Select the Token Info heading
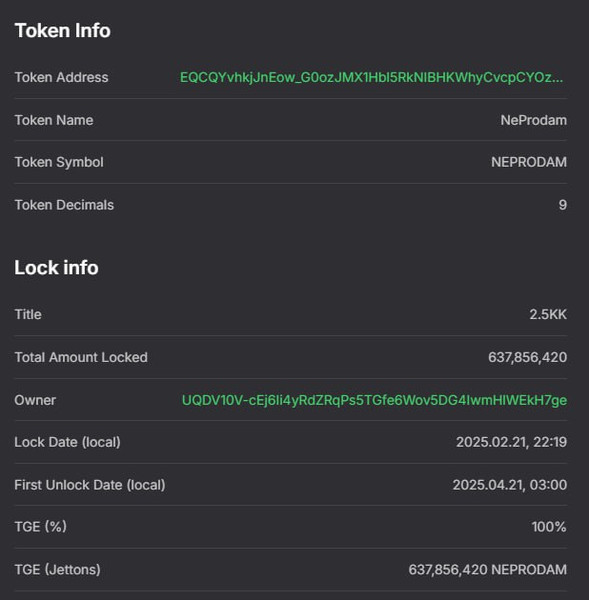589x600 pixels. coord(62,31)
